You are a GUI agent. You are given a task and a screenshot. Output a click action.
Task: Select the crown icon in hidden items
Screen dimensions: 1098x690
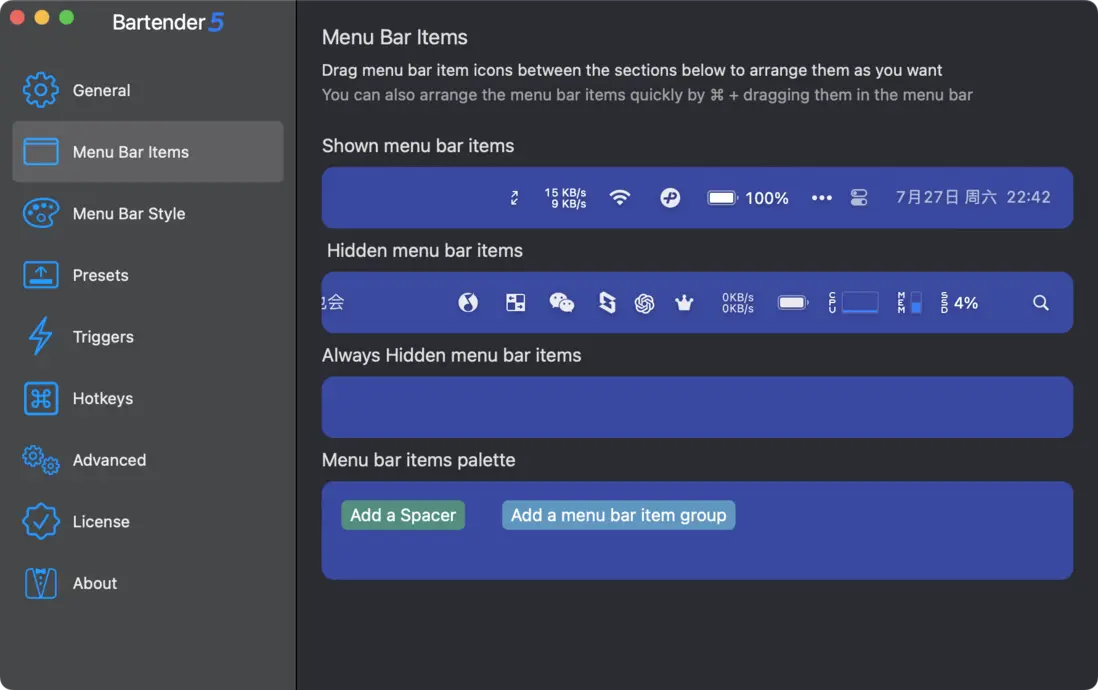tap(684, 303)
